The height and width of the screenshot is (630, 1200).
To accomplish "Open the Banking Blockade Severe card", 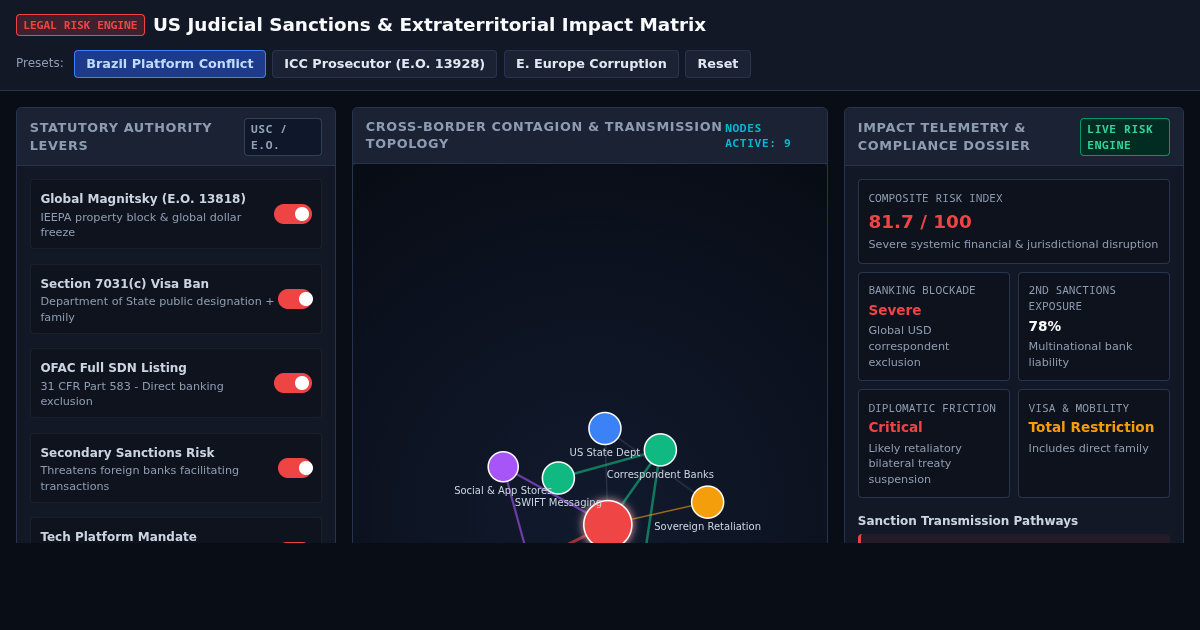I will coord(934,326).
